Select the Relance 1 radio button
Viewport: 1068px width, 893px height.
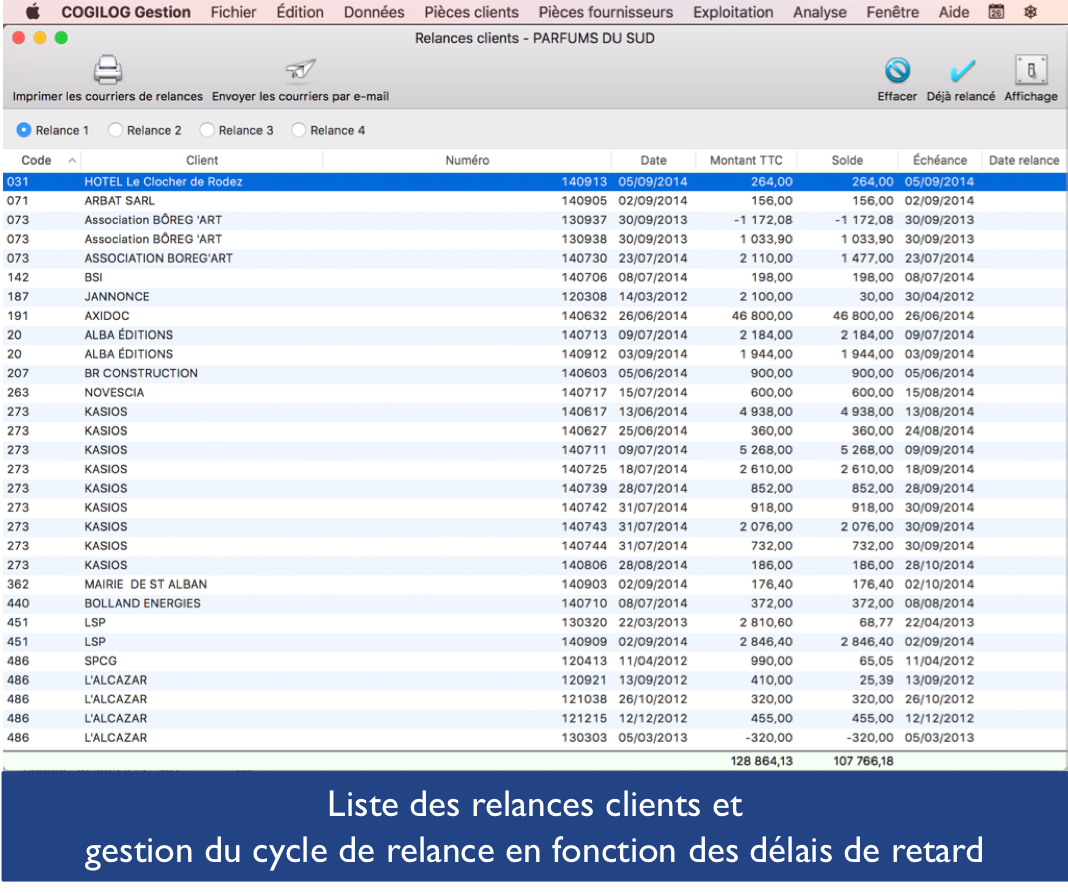tap(24, 130)
